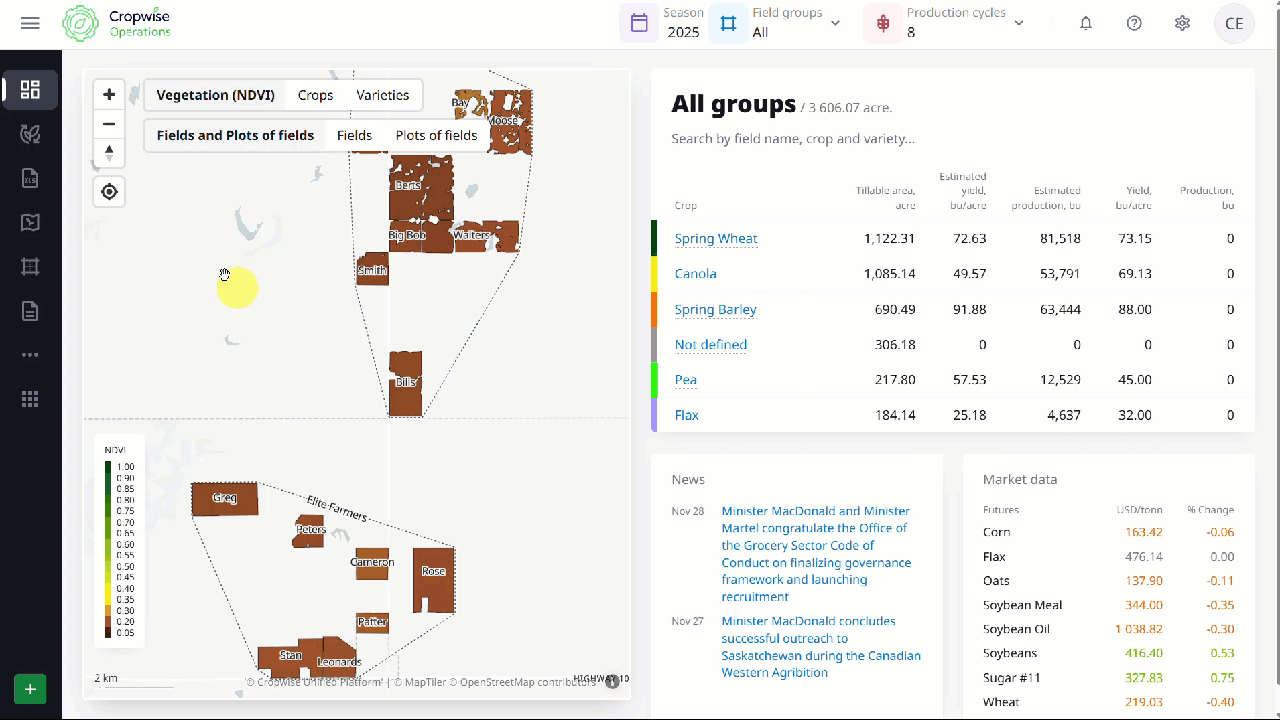This screenshot has height=720, width=1280.
Task: Open the XLS reports sidebar icon
Action: (30, 177)
